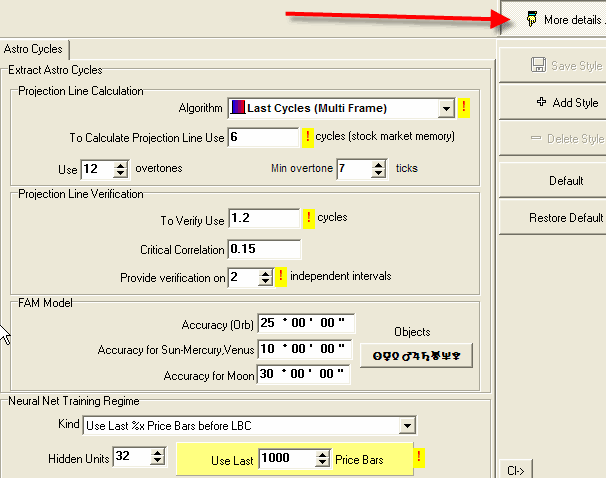Adjust the overtones spinner arrows
Screen dimensions: 606x478
point(121,169)
